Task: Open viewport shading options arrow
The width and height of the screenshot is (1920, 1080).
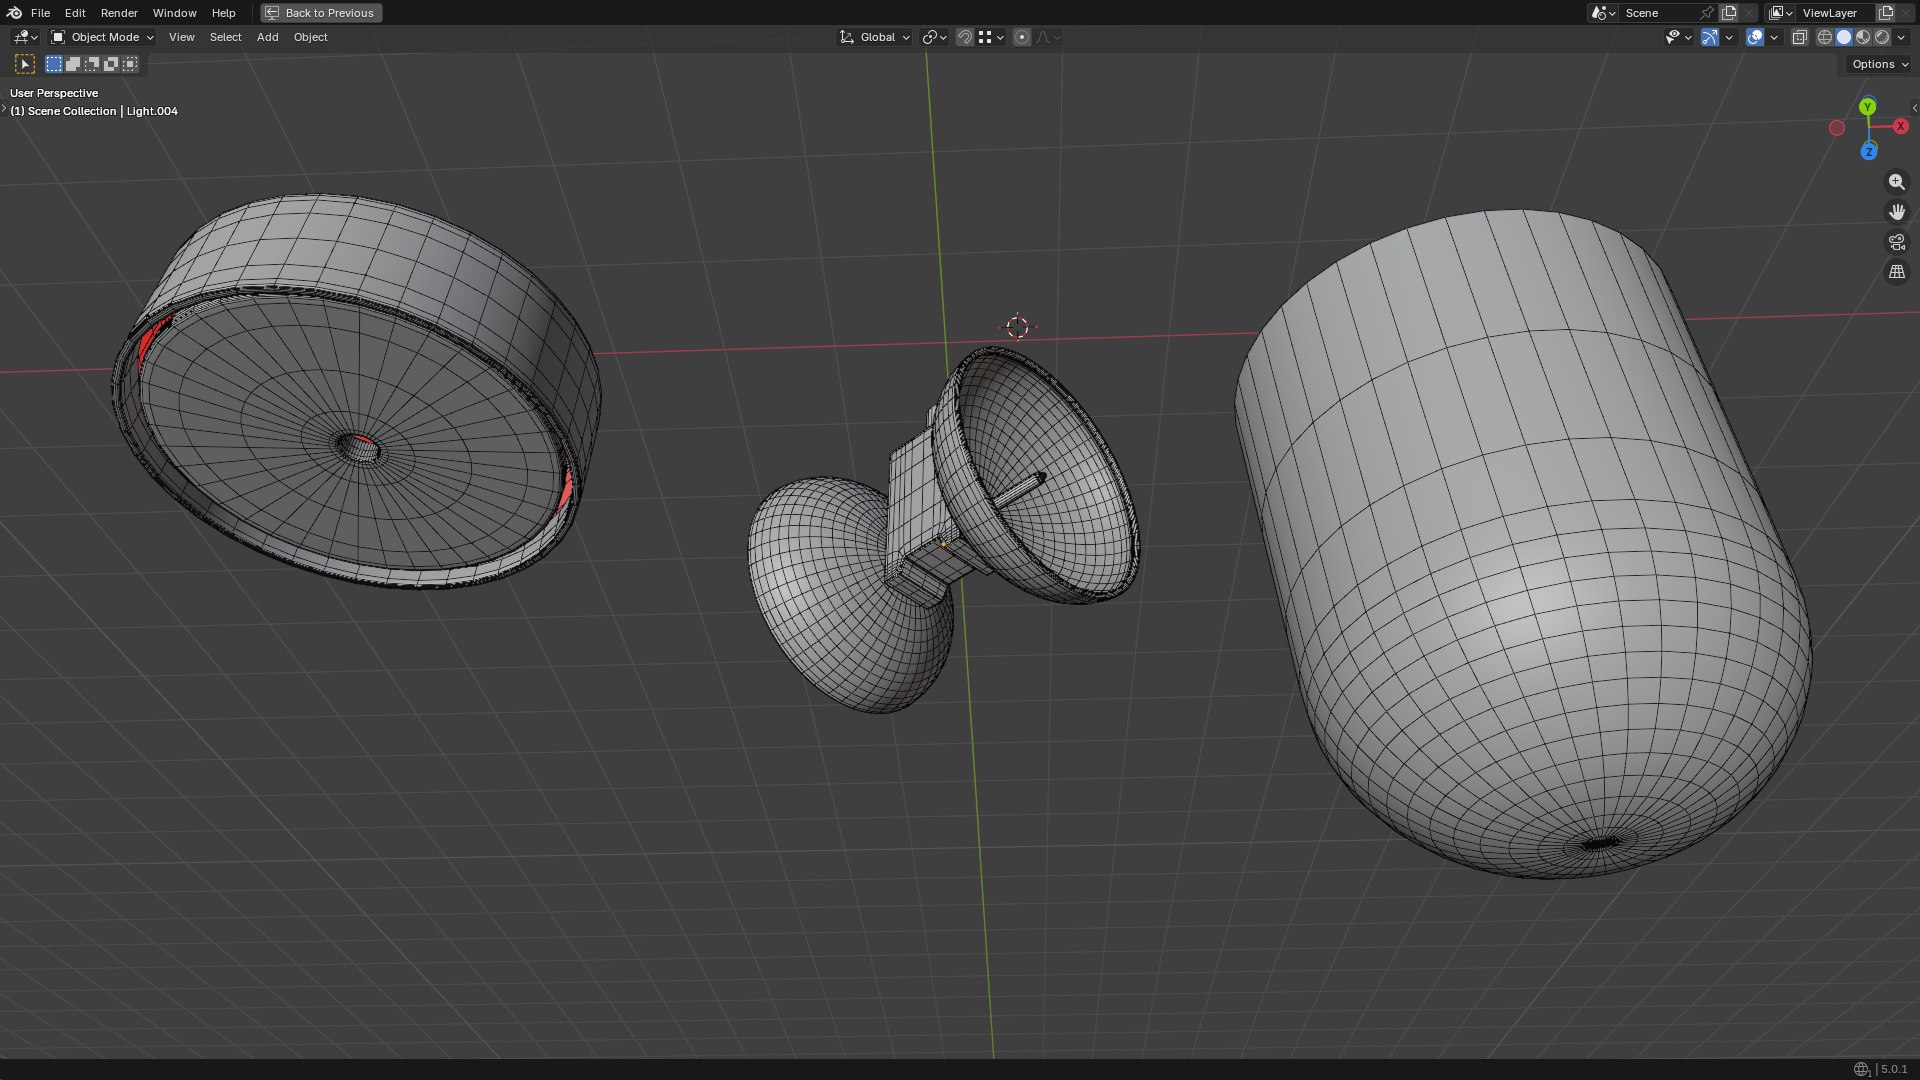Action: (1902, 37)
